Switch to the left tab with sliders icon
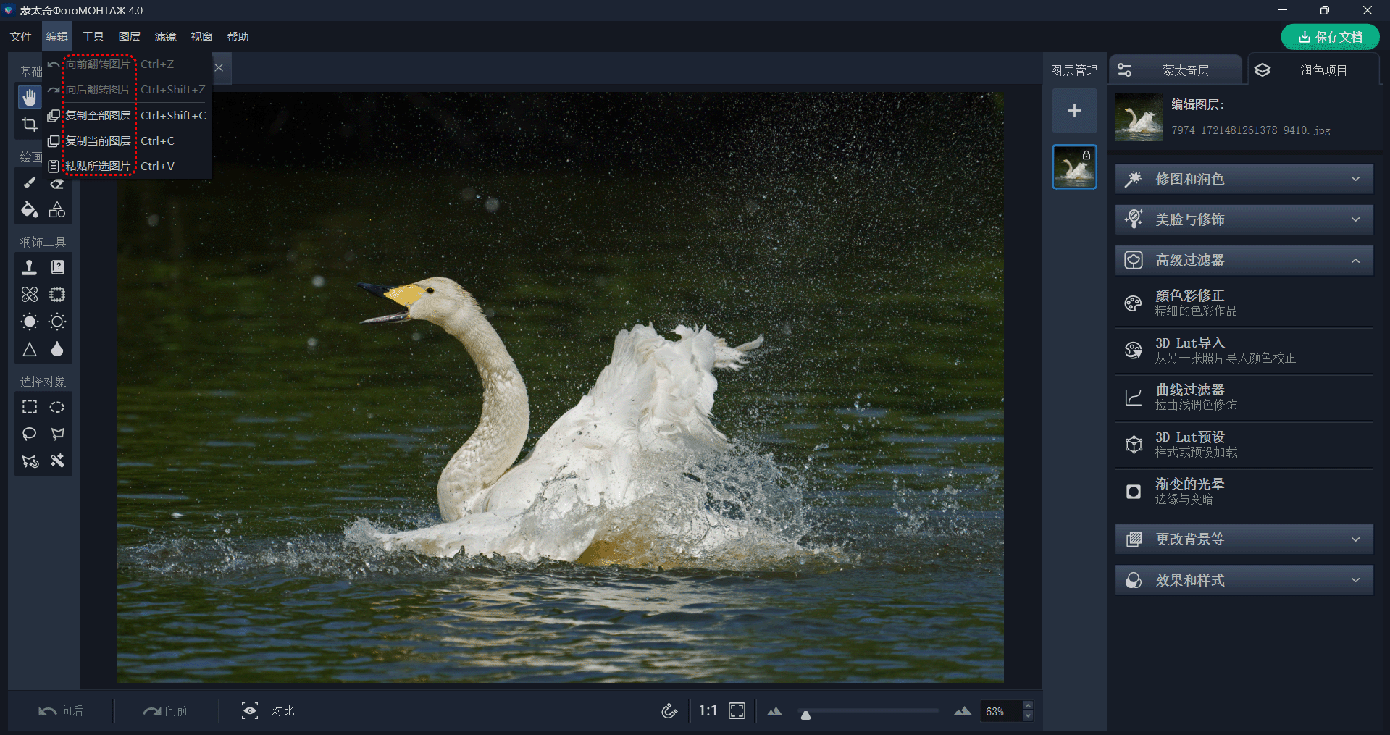1390x735 pixels. (1175, 70)
